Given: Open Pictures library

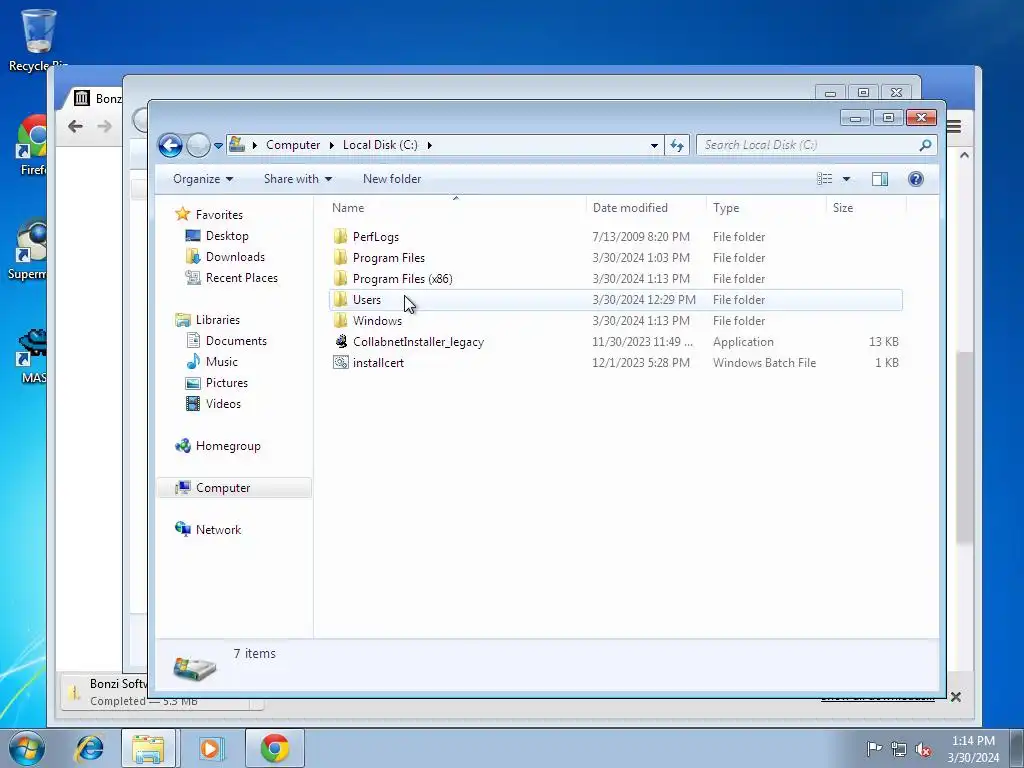Looking at the screenshot, I should point(227,383).
